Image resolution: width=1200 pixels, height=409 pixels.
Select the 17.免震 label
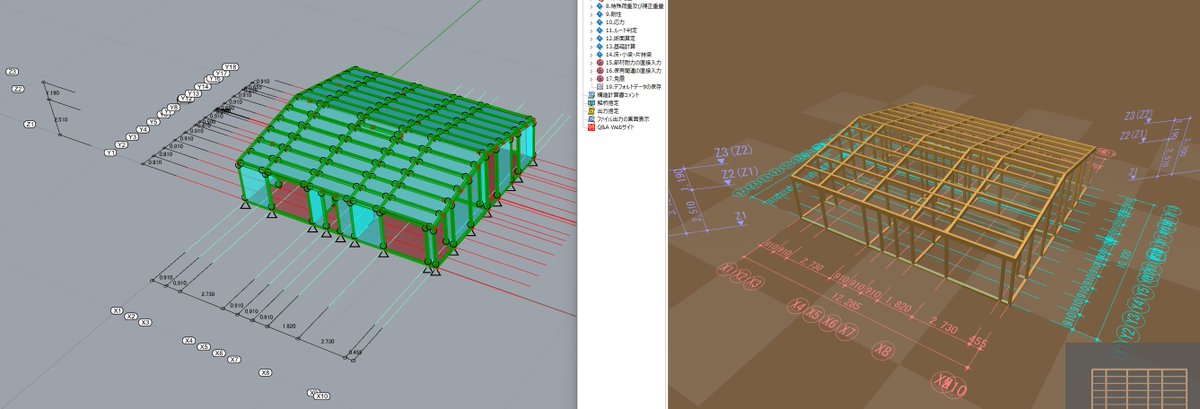click(614, 79)
